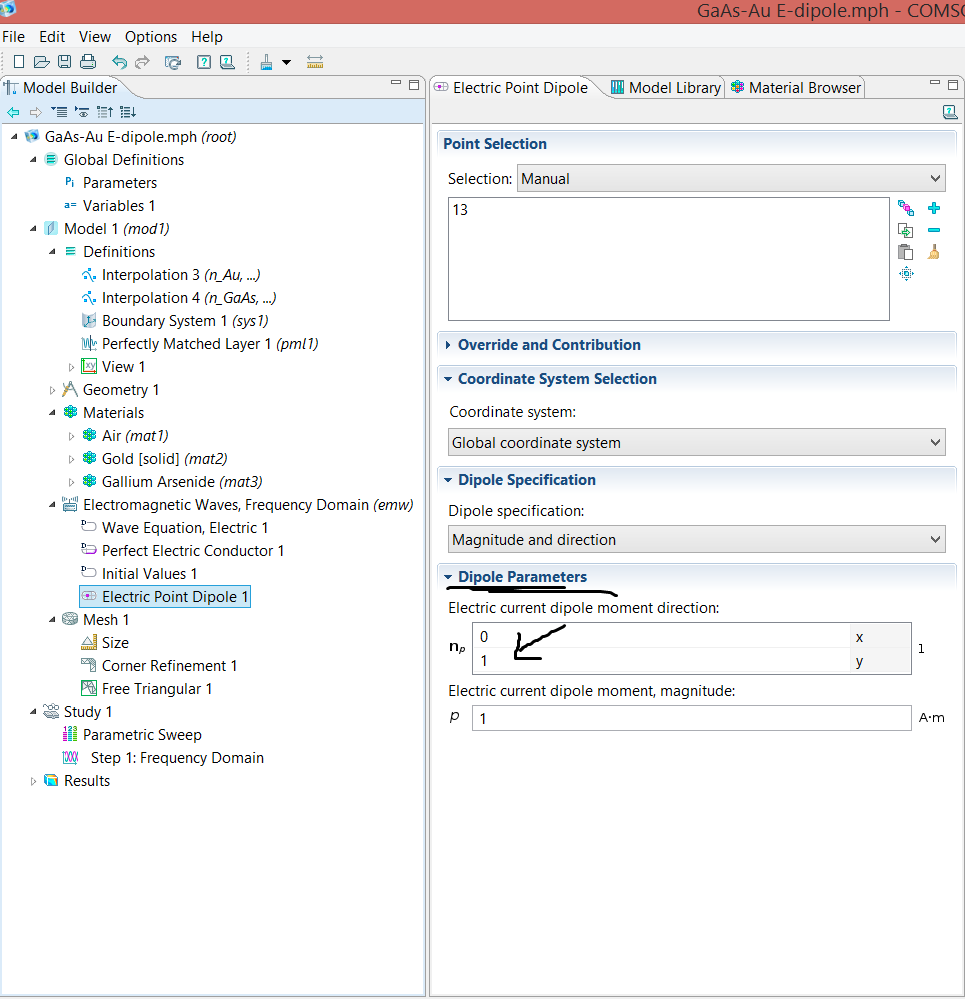Click the Zoom to Selection icon
The image size is (965, 999).
[x=906, y=274]
